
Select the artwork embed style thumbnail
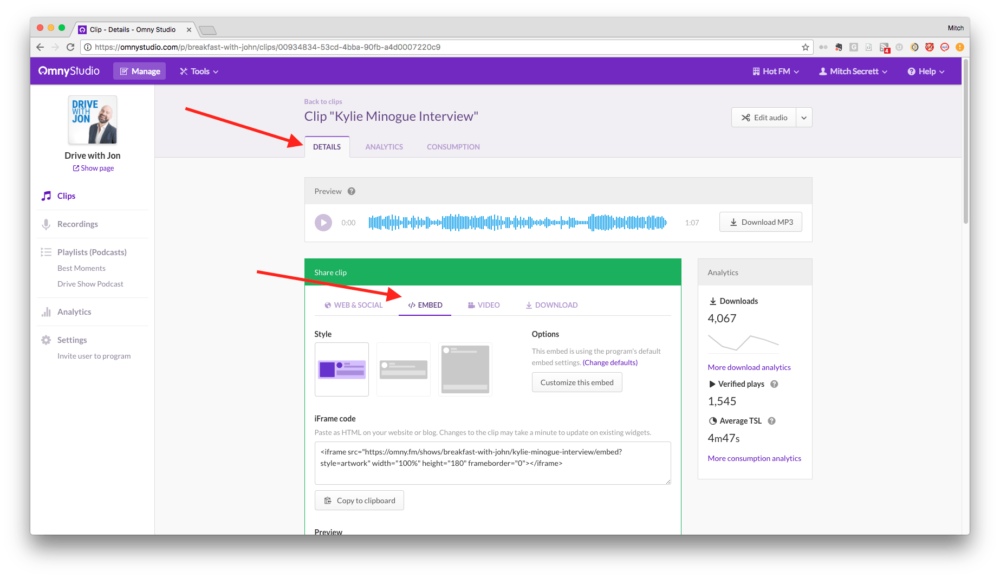tap(341, 369)
